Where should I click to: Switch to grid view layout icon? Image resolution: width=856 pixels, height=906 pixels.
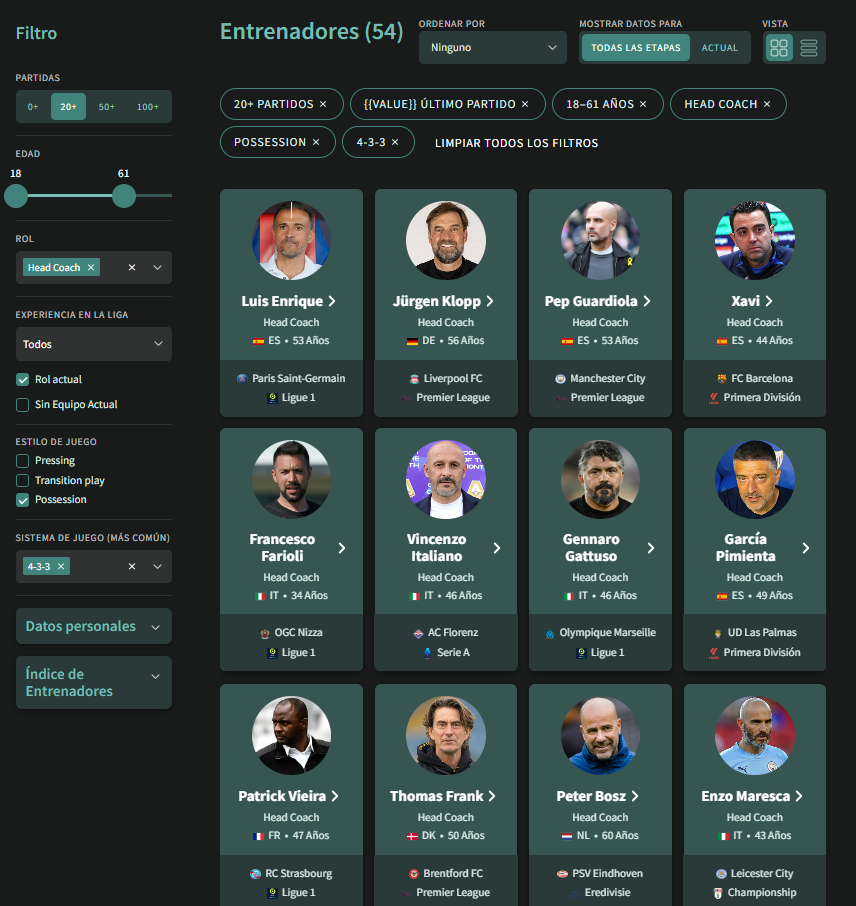[779, 47]
